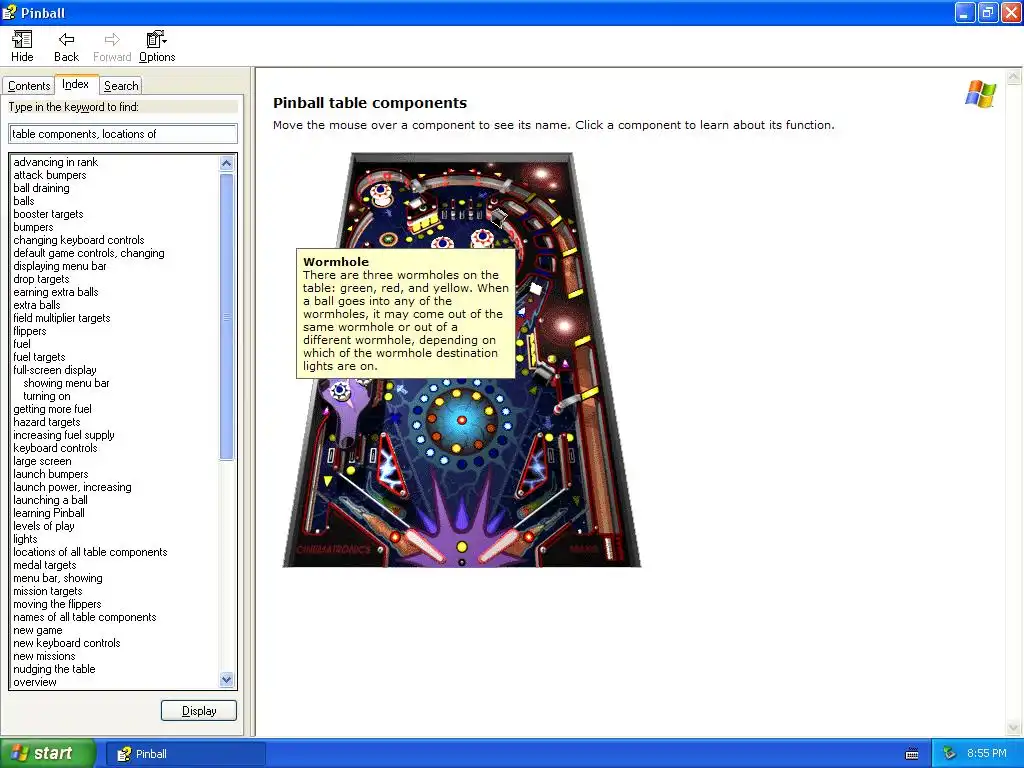Screen dimensions: 1024x768
Task: Click the keyword input field
Action: click(x=123, y=134)
